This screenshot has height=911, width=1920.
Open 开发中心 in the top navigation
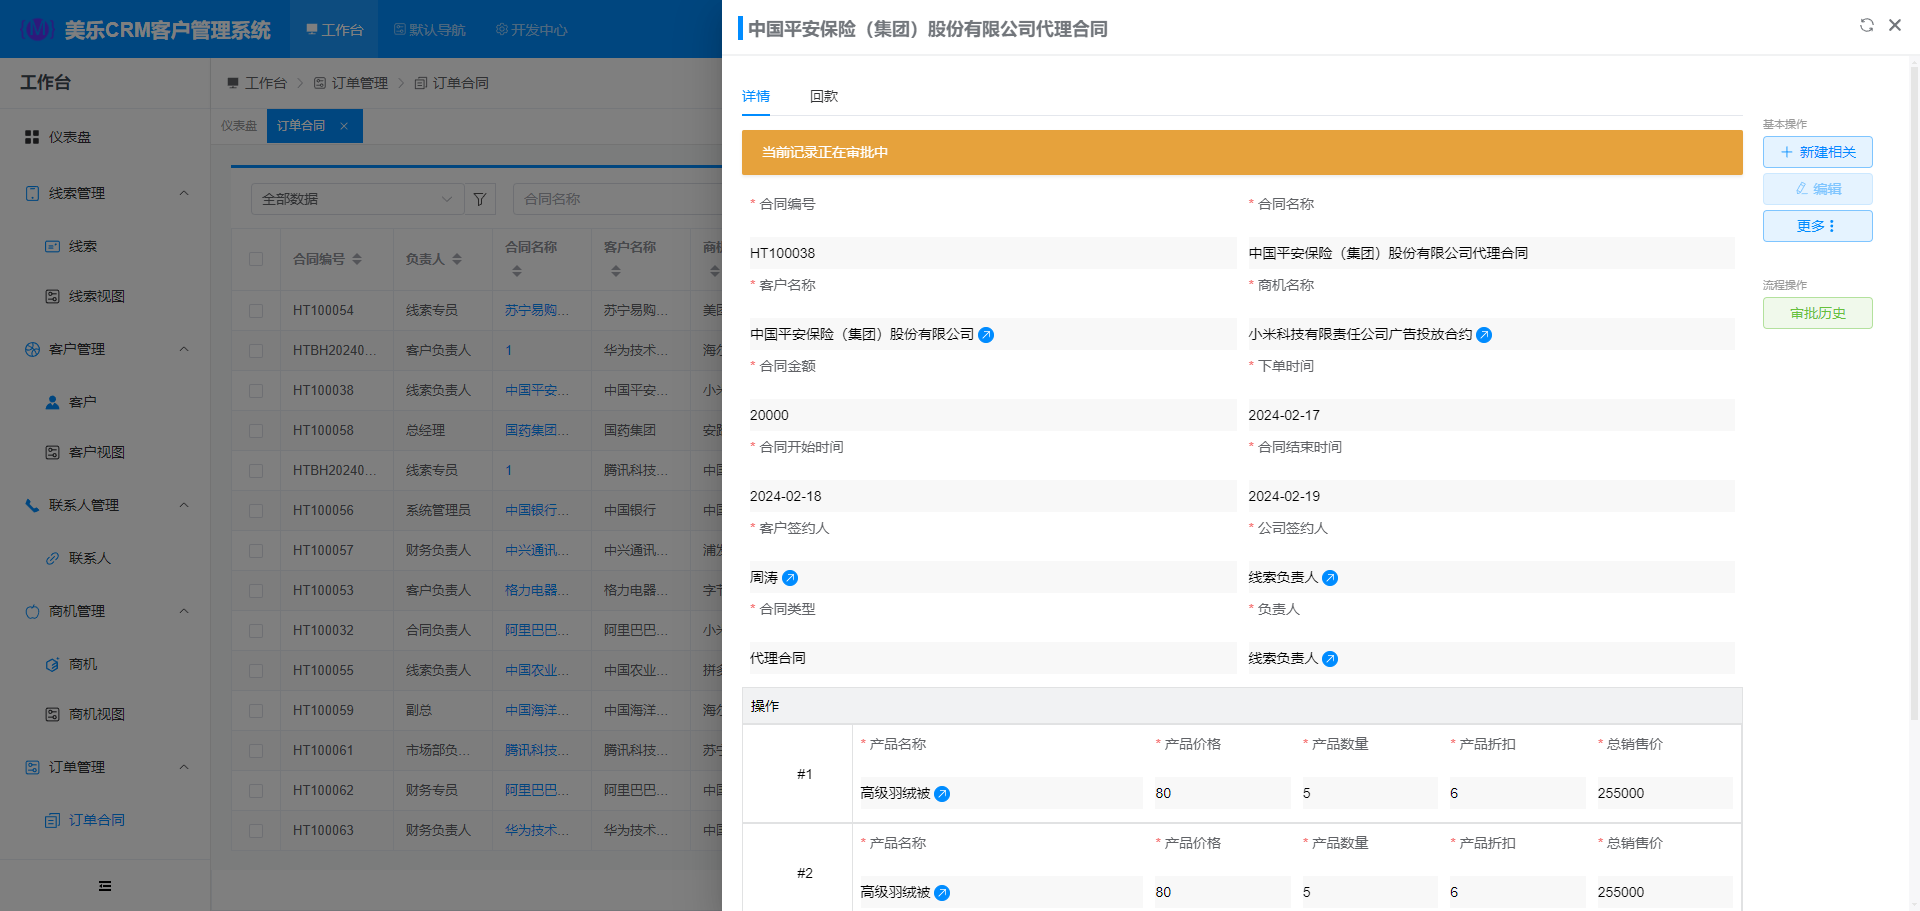[532, 30]
